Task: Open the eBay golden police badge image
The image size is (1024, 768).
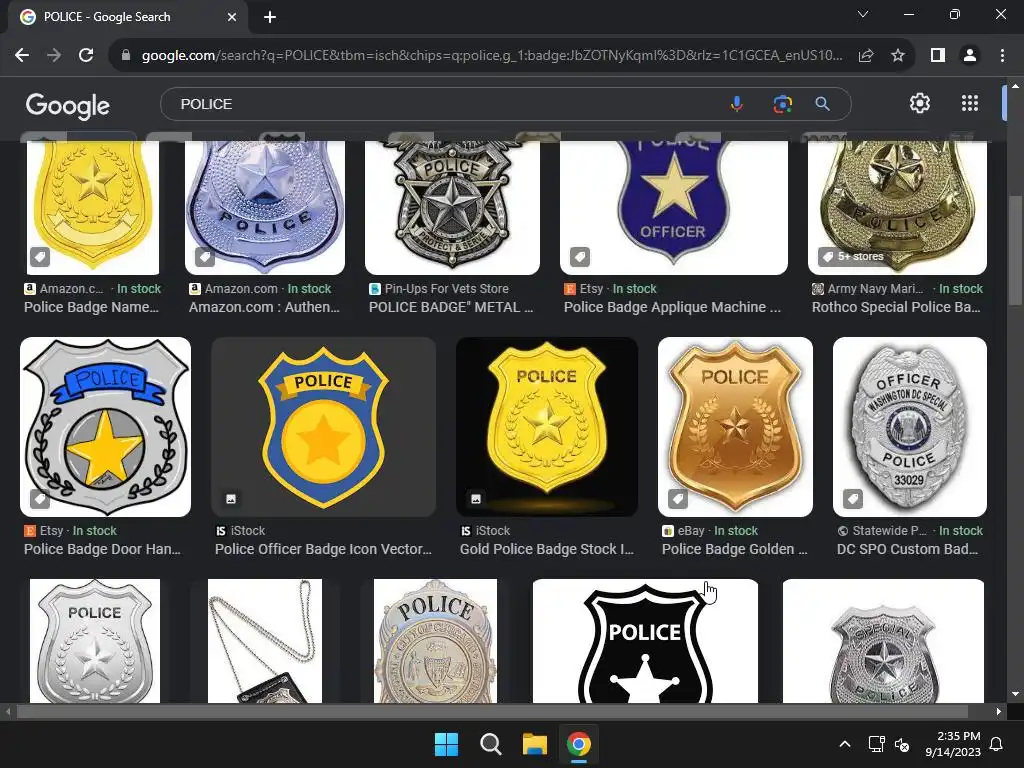Action: (x=735, y=427)
